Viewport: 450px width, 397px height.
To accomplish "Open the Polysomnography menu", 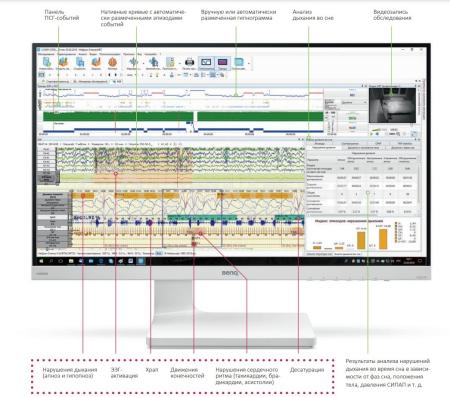I will click(x=110, y=54).
